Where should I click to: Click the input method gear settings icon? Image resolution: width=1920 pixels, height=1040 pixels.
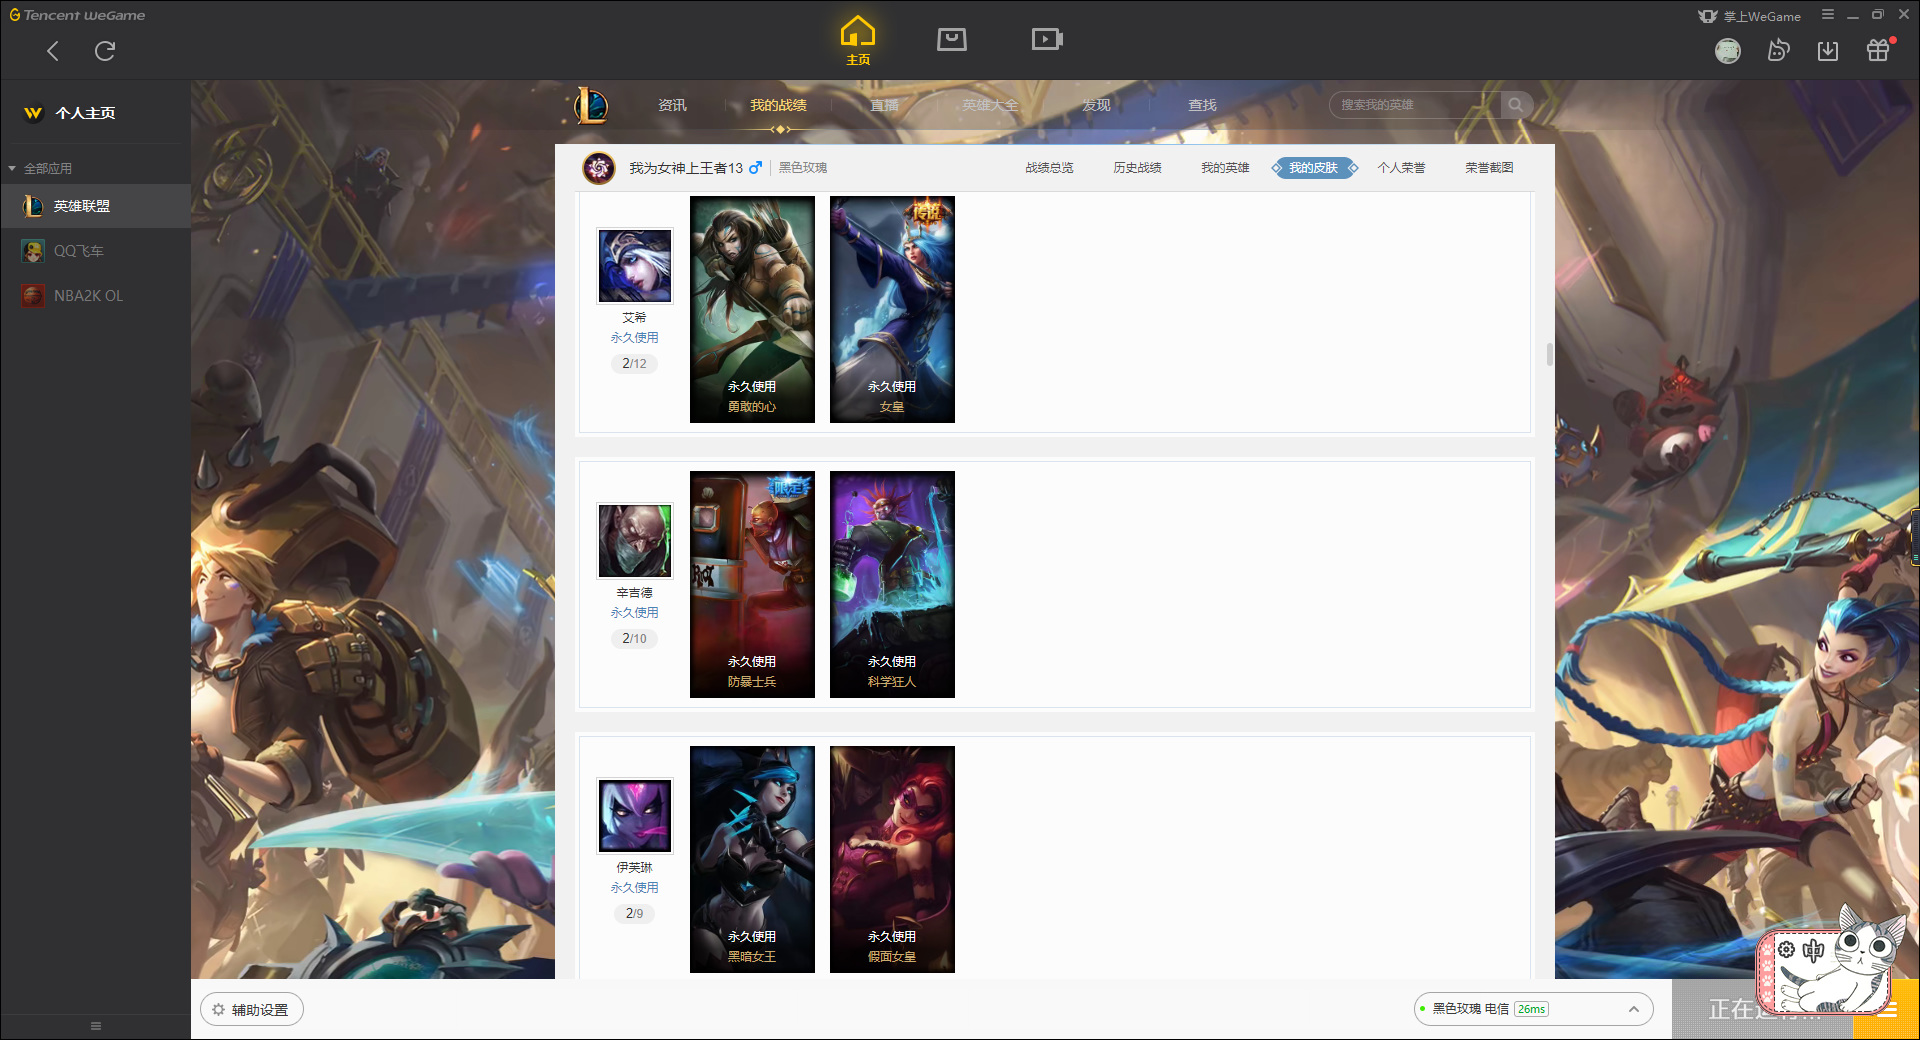click(1786, 950)
